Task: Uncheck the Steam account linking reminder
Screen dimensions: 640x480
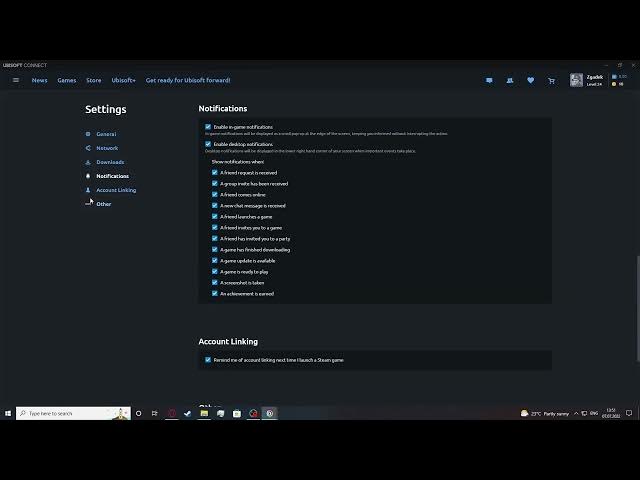Action: click(x=208, y=360)
